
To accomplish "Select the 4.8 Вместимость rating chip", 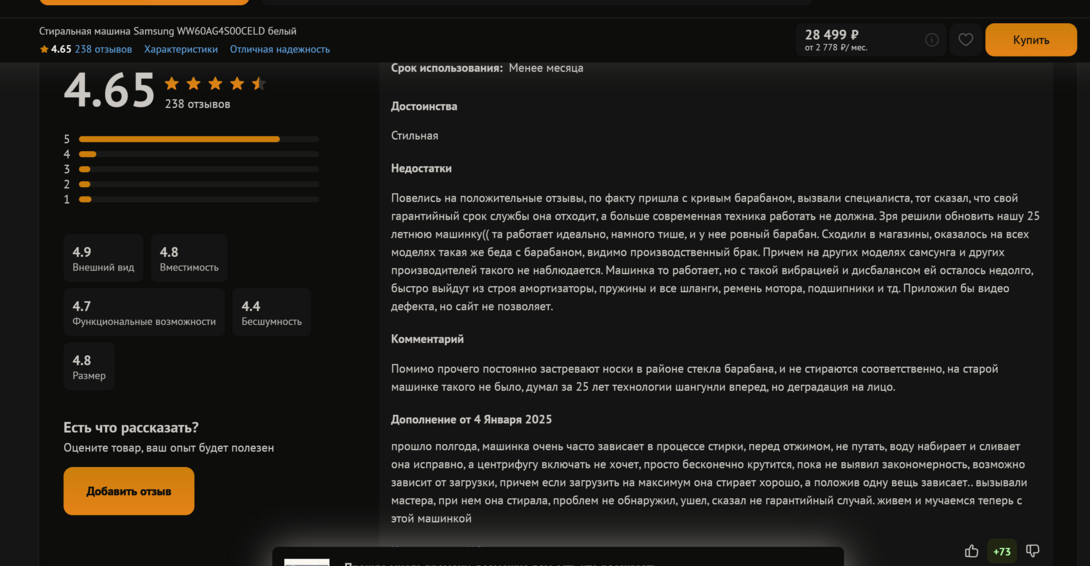I will (x=189, y=258).
